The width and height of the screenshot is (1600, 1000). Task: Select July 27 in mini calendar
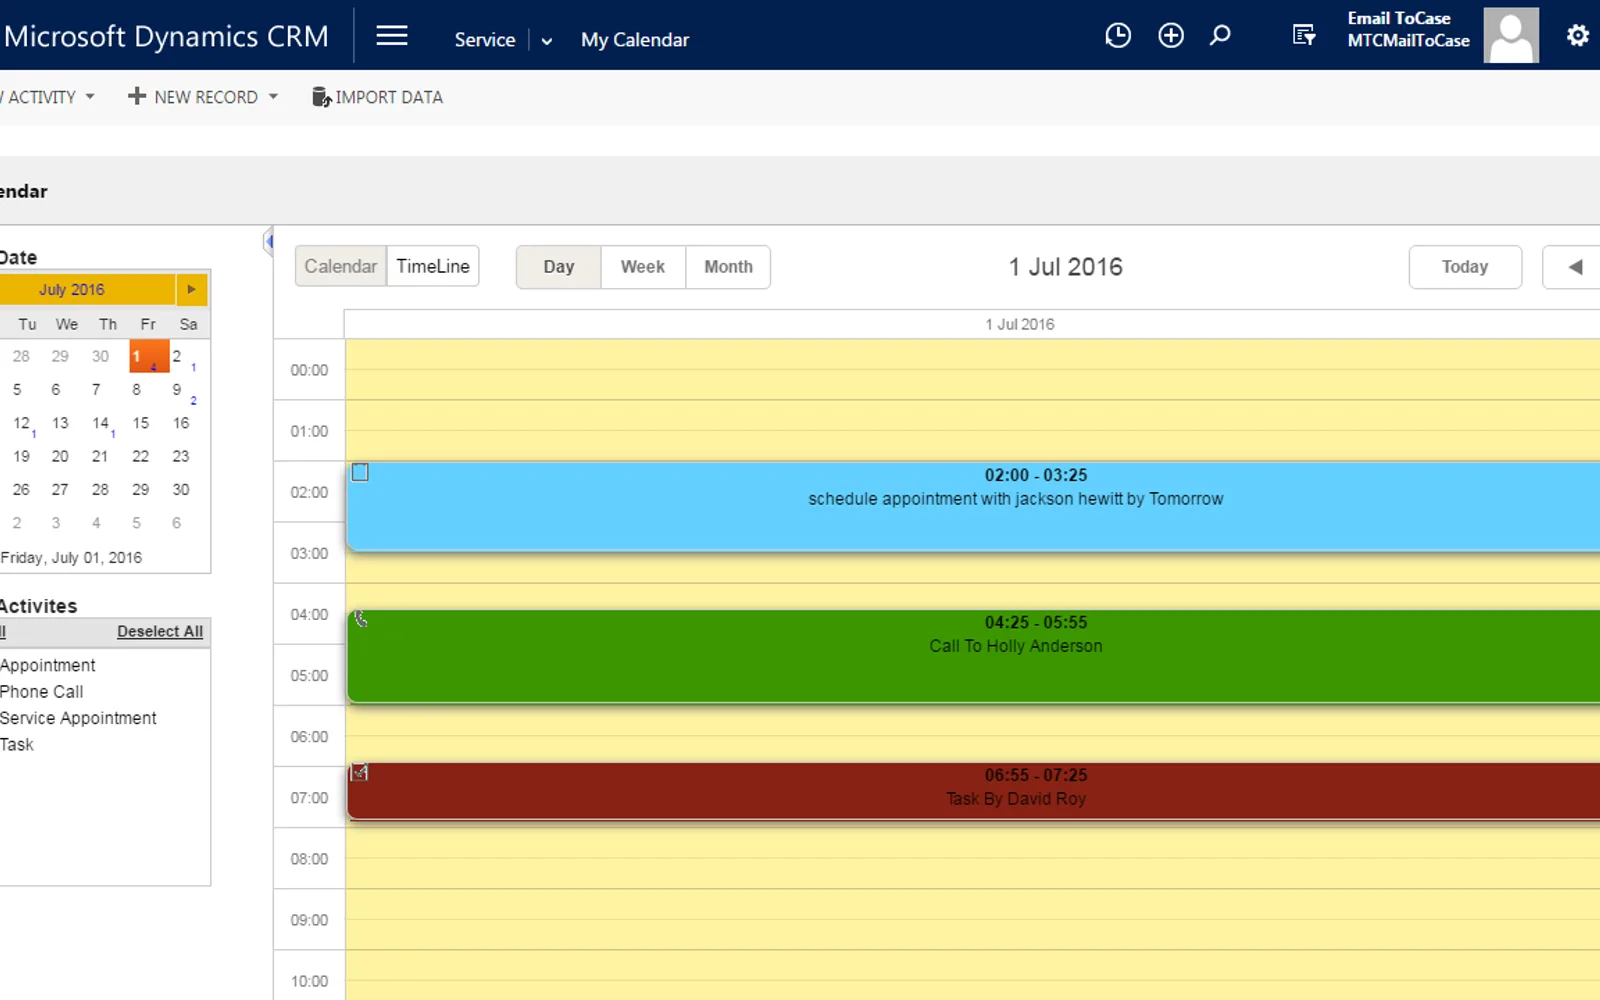pos(60,489)
